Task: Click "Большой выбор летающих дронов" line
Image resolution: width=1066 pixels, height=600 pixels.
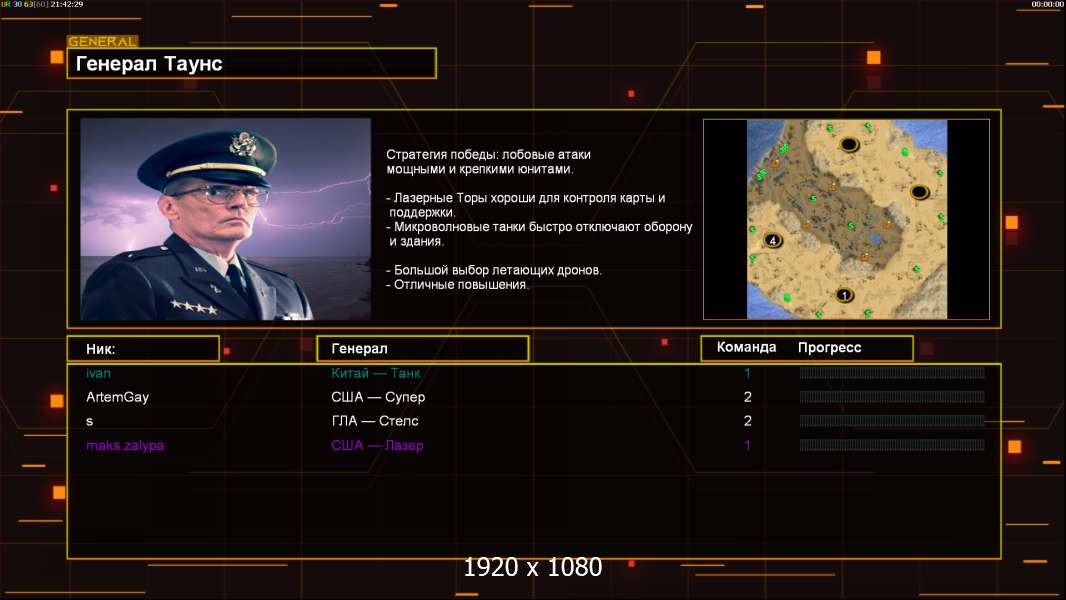Action: (494, 270)
